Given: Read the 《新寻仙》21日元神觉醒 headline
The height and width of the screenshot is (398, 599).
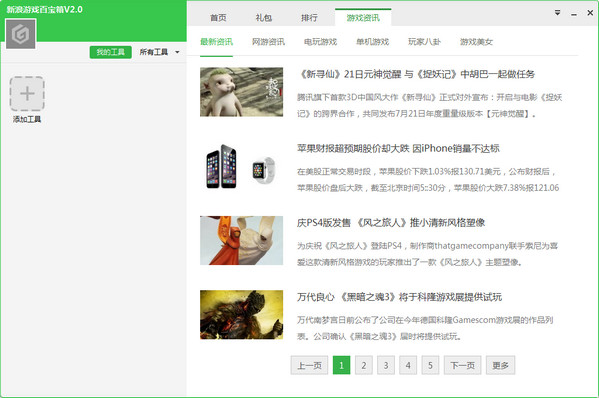Looking at the screenshot, I should click(416, 74).
